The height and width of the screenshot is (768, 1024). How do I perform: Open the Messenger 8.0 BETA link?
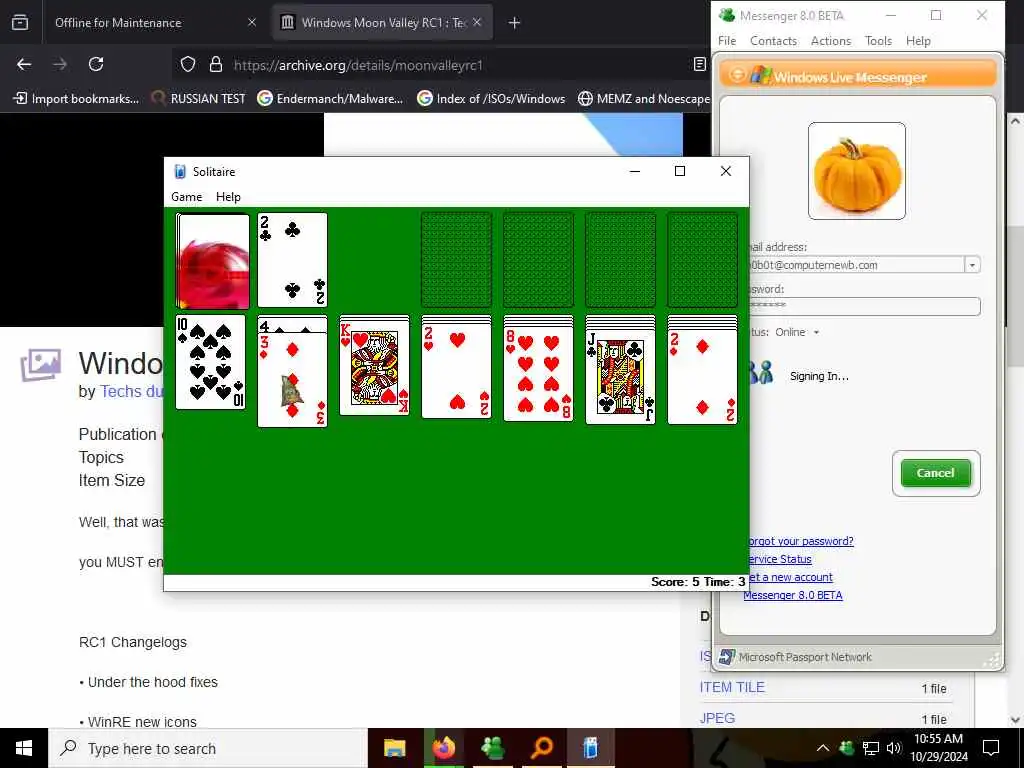pos(793,595)
